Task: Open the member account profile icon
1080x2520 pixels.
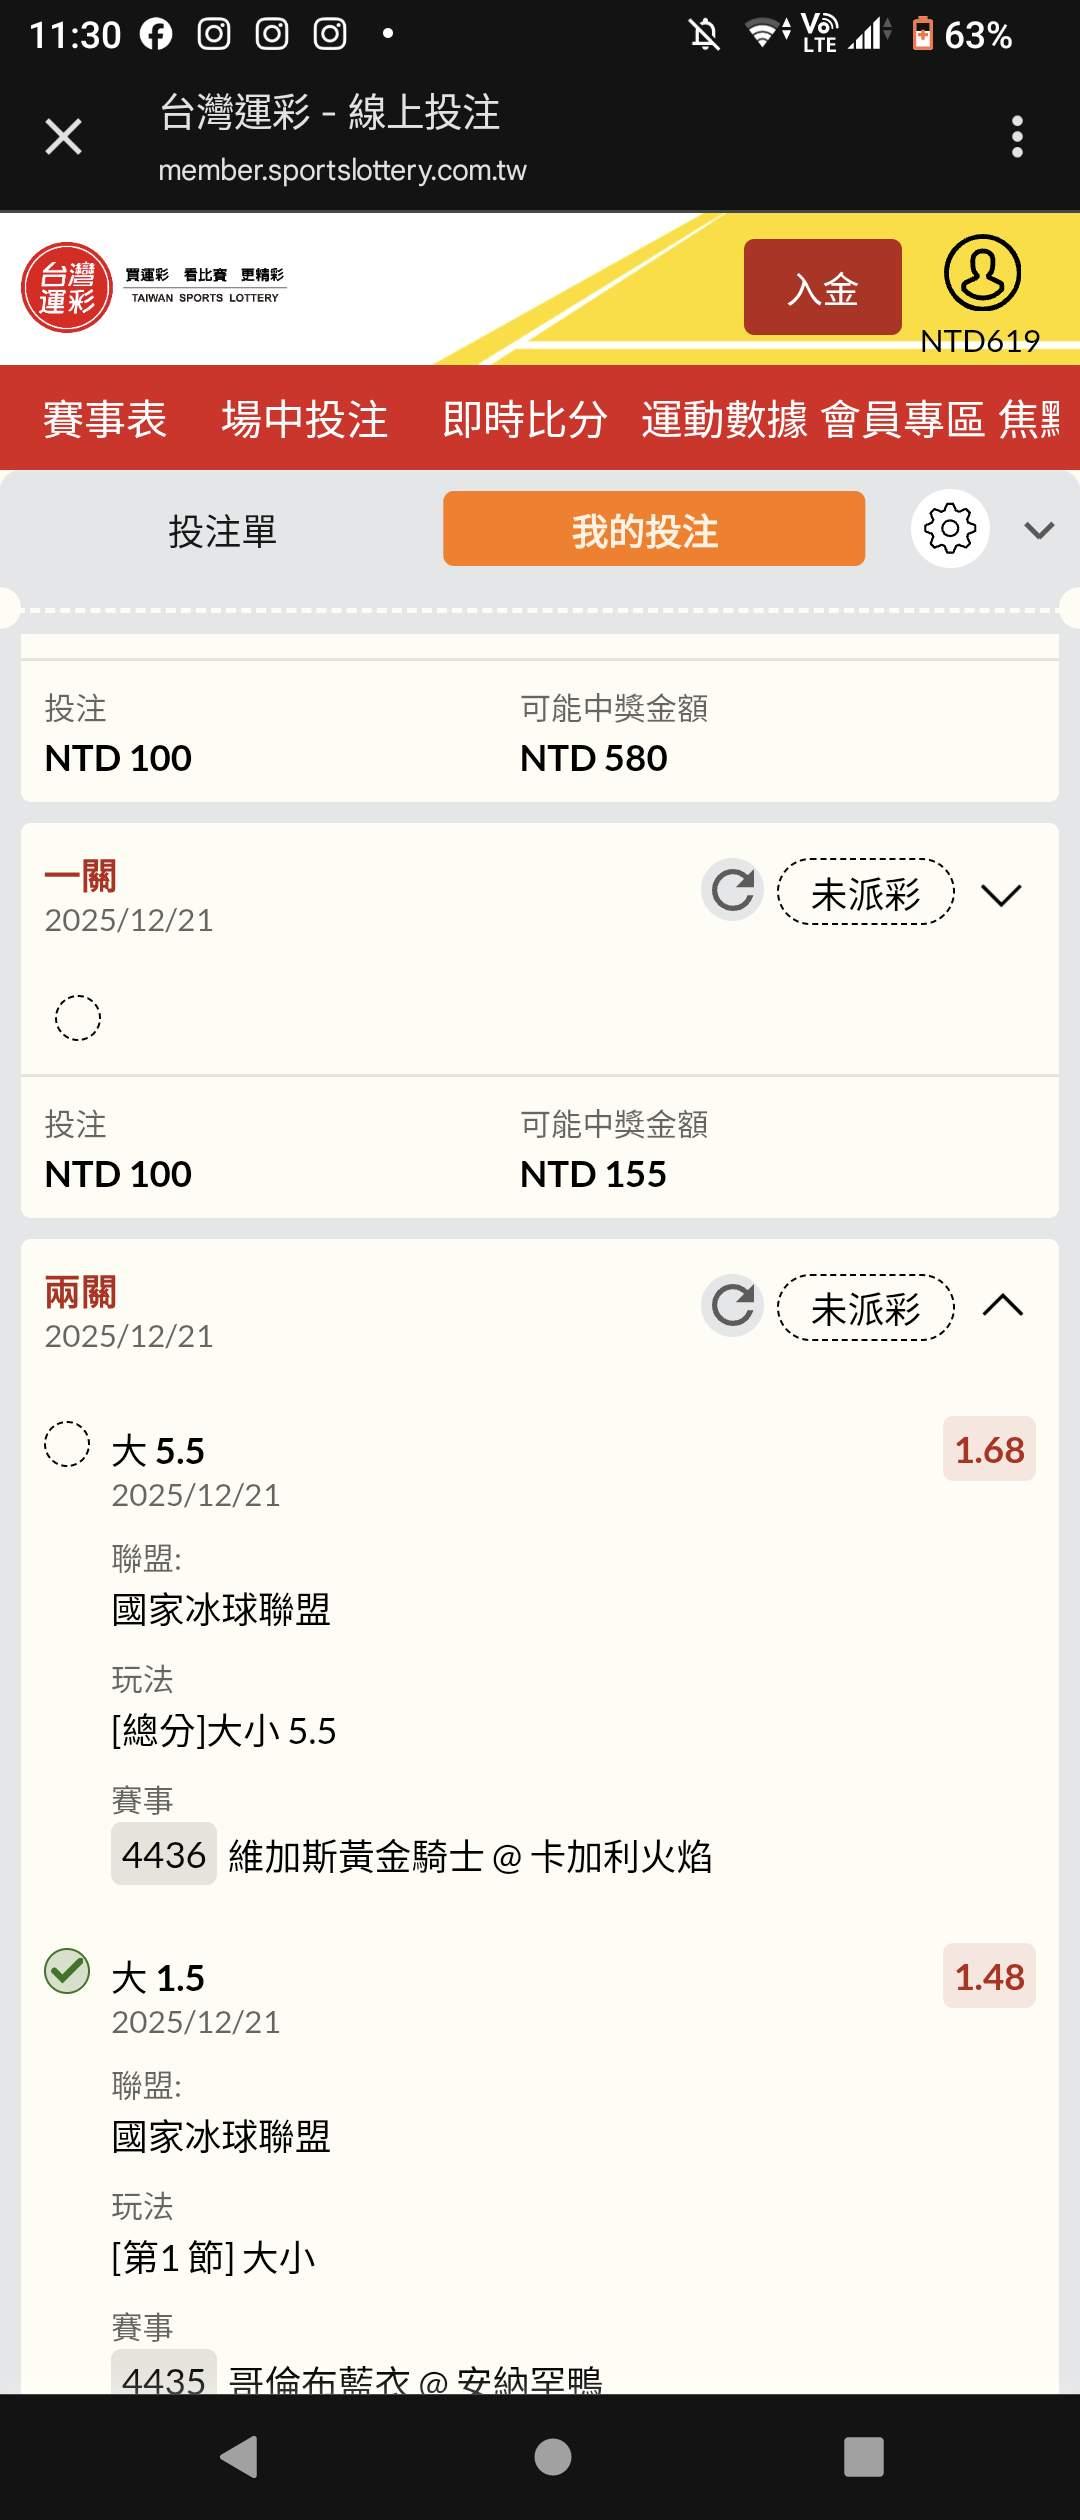Action: pos(982,273)
